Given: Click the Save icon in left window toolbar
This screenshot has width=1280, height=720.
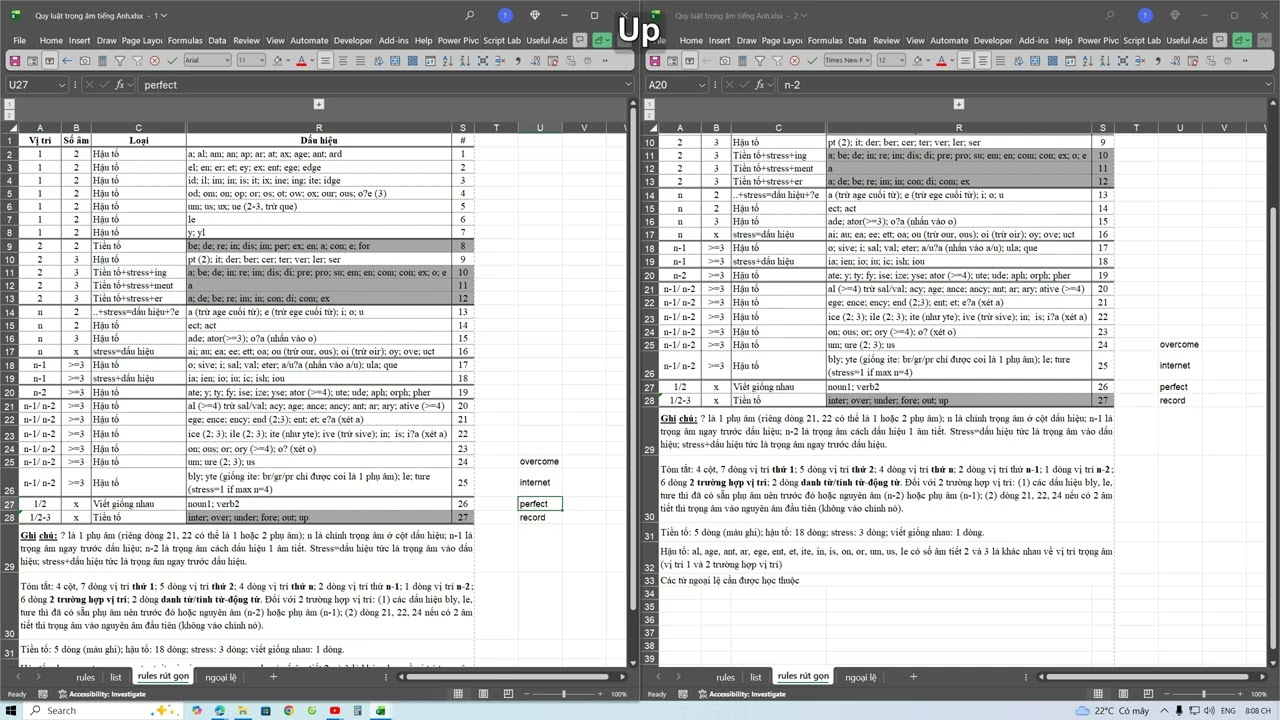Looking at the screenshot, I should pyautogui.click(x=14, y=60).
